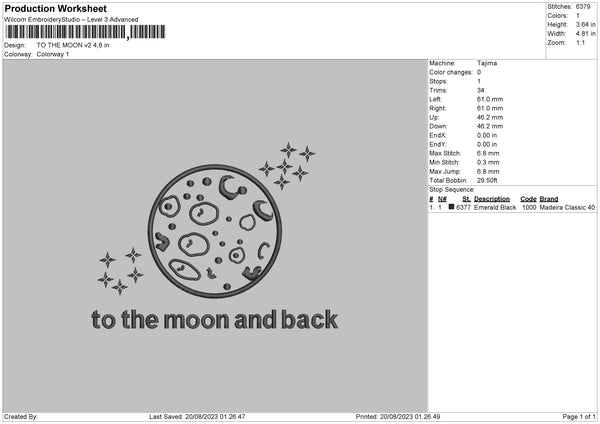Click the Width value 4.81 in

pyautogui.click(x=585, y=34)
